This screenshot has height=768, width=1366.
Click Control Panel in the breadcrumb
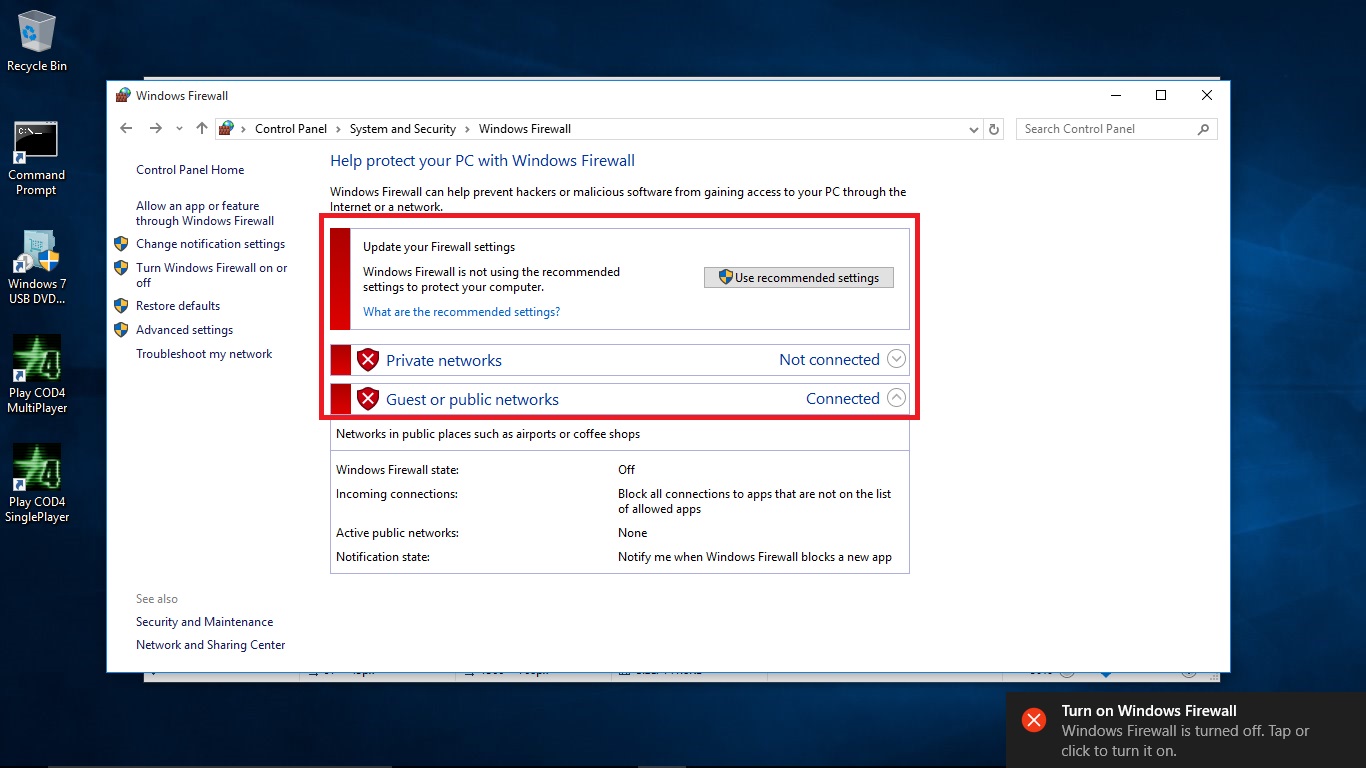(291, 129)
